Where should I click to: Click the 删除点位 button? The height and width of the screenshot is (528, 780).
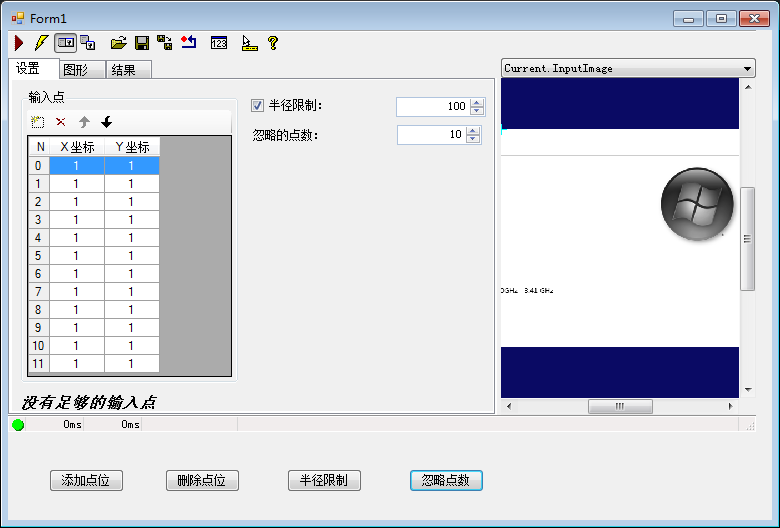202,481
